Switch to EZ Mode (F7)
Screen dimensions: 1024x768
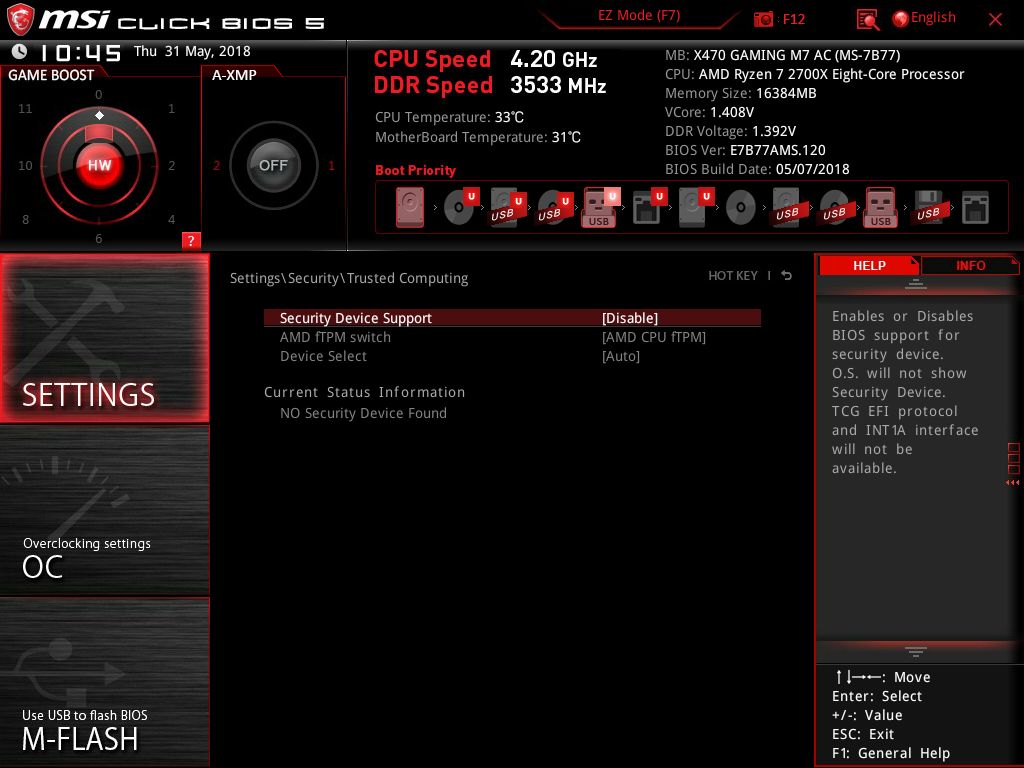point(639,16)
